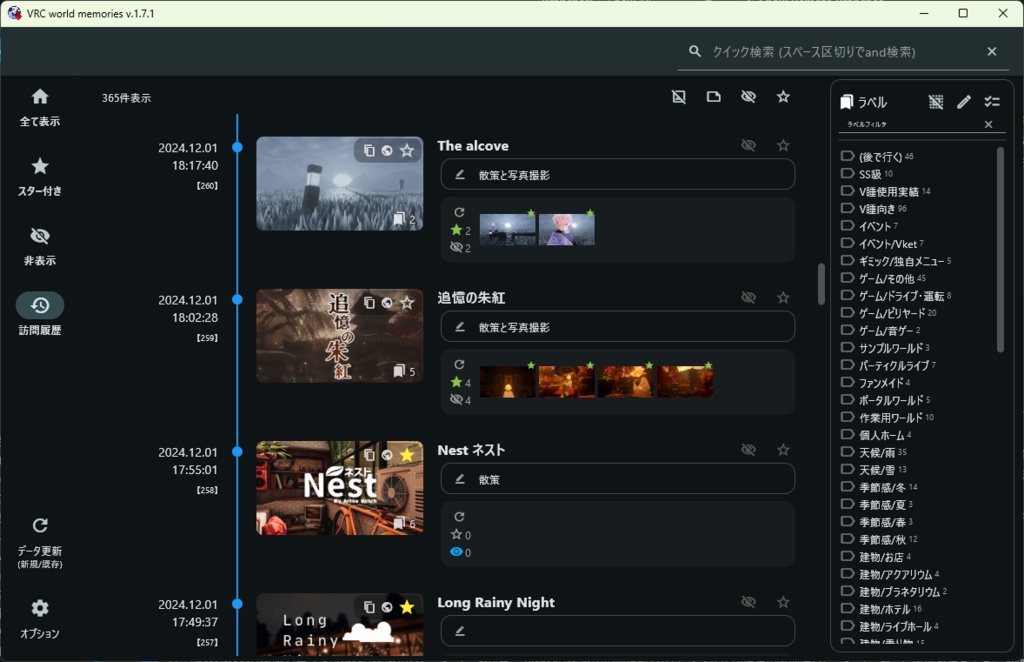
Task: Open the fourth photo of 追憶の朱紅
Action: 685,381
